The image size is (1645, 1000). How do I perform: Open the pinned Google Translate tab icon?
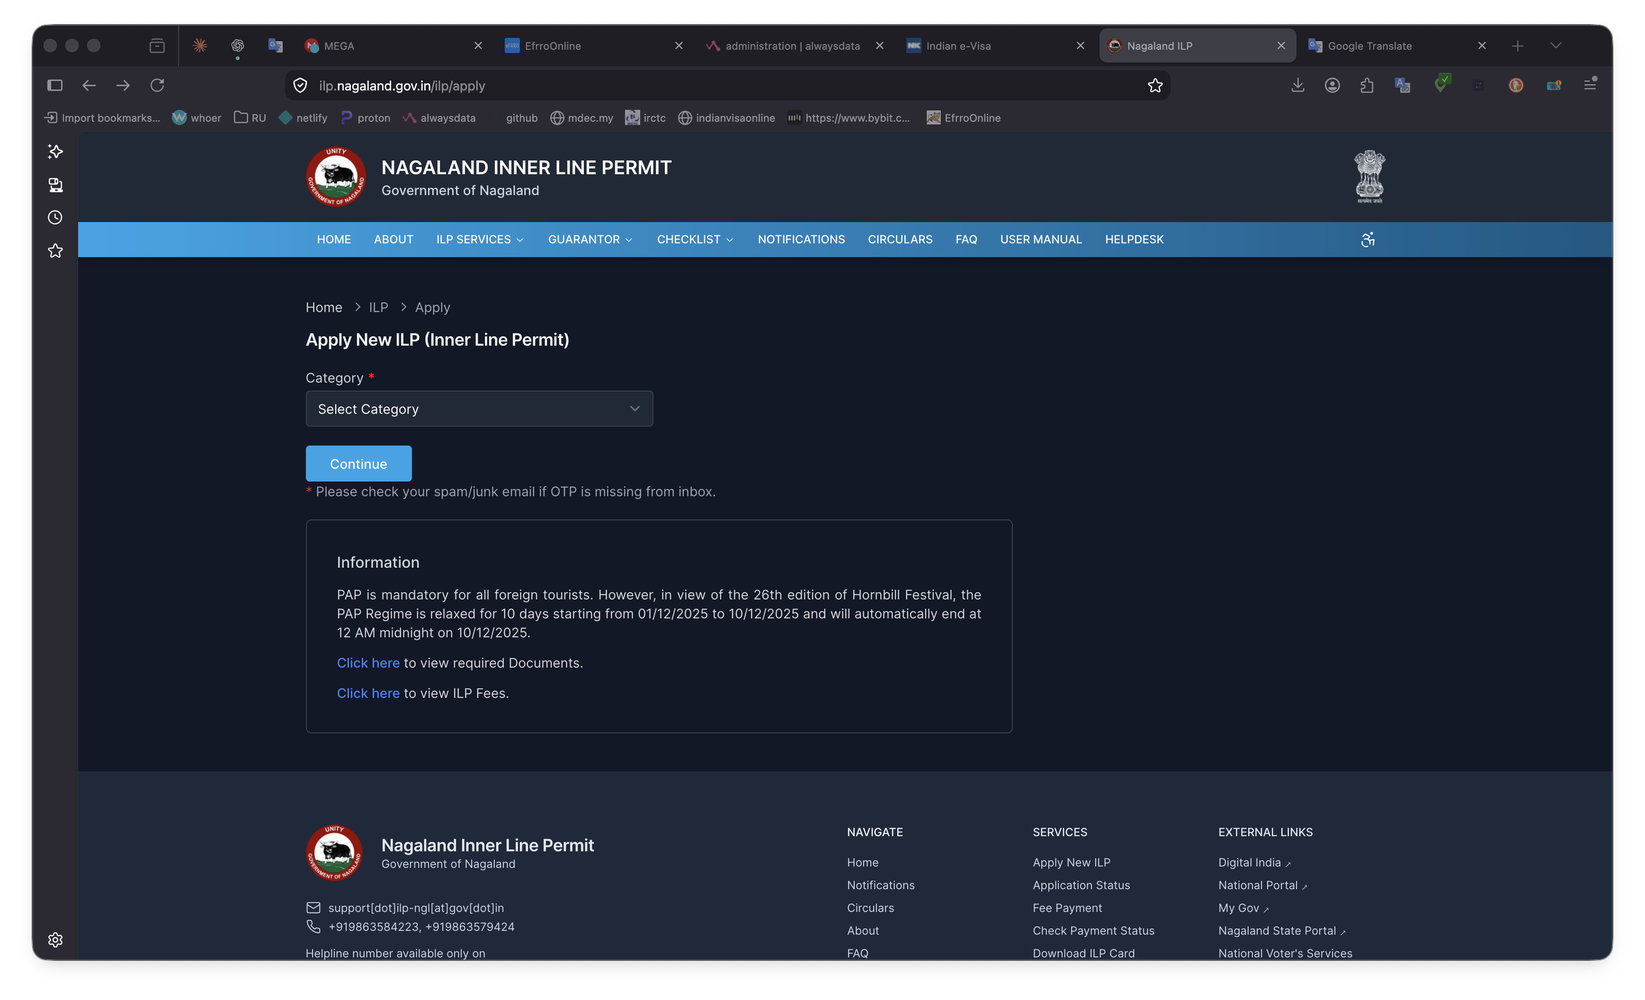[x=276, y=46]
